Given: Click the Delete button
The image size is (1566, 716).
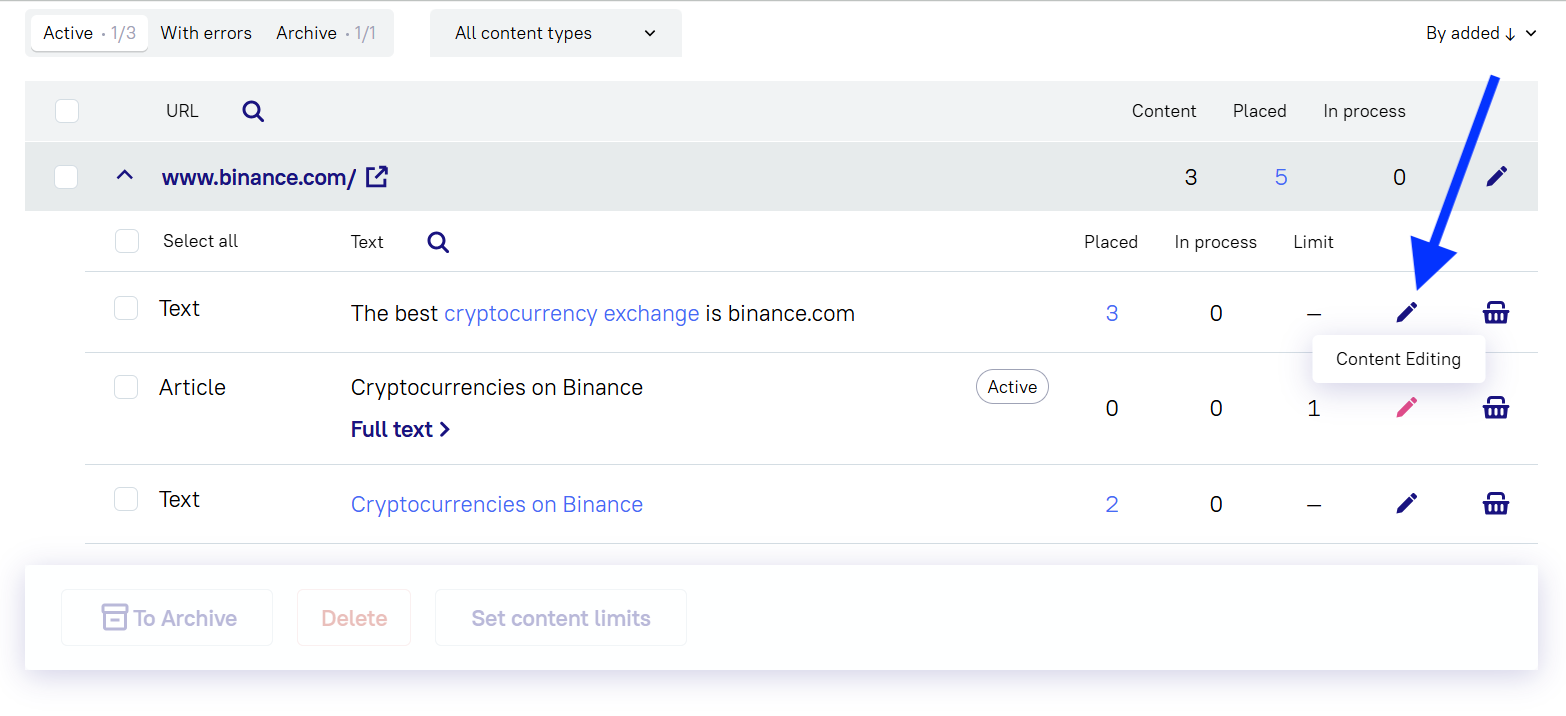Looking at the screenshot, I should tap(354, 618).
